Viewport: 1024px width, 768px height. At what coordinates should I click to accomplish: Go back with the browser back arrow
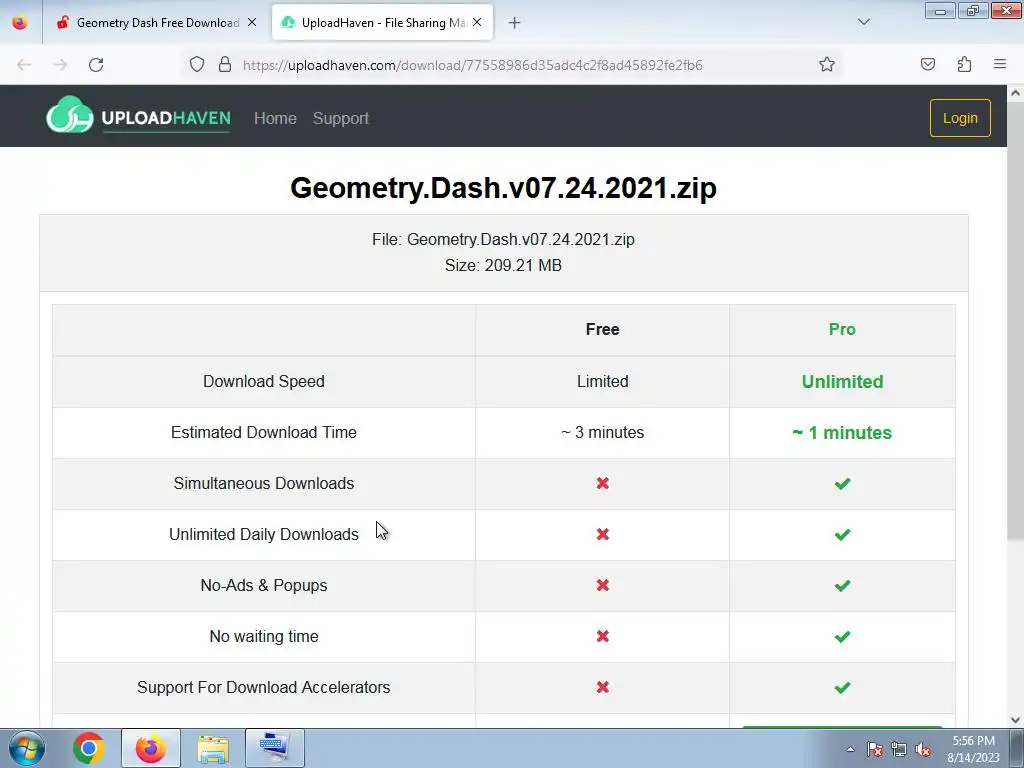click(x=24, y=65)
